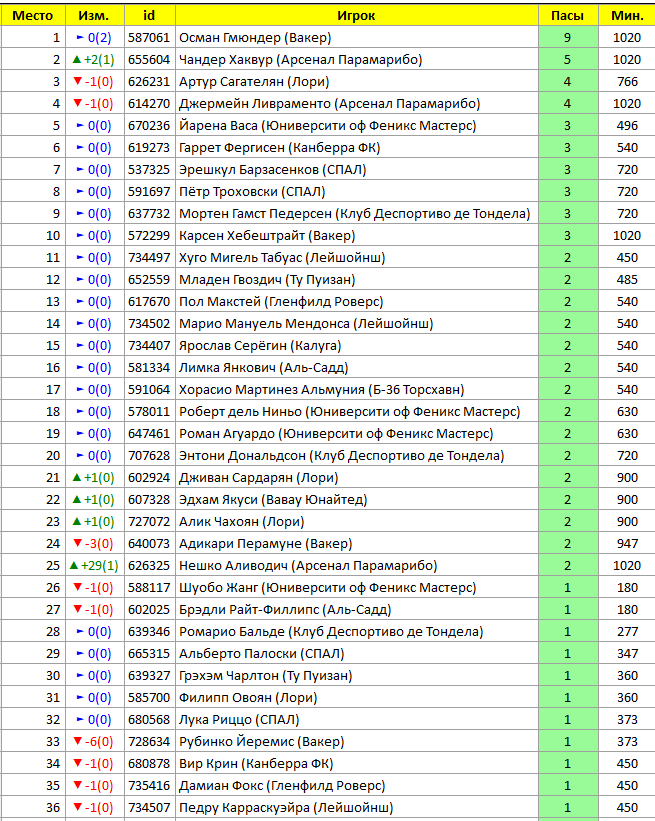The width and height of the screenshot is (655, 821).
Task: Click minutes value 496
Action: [627, 126]
